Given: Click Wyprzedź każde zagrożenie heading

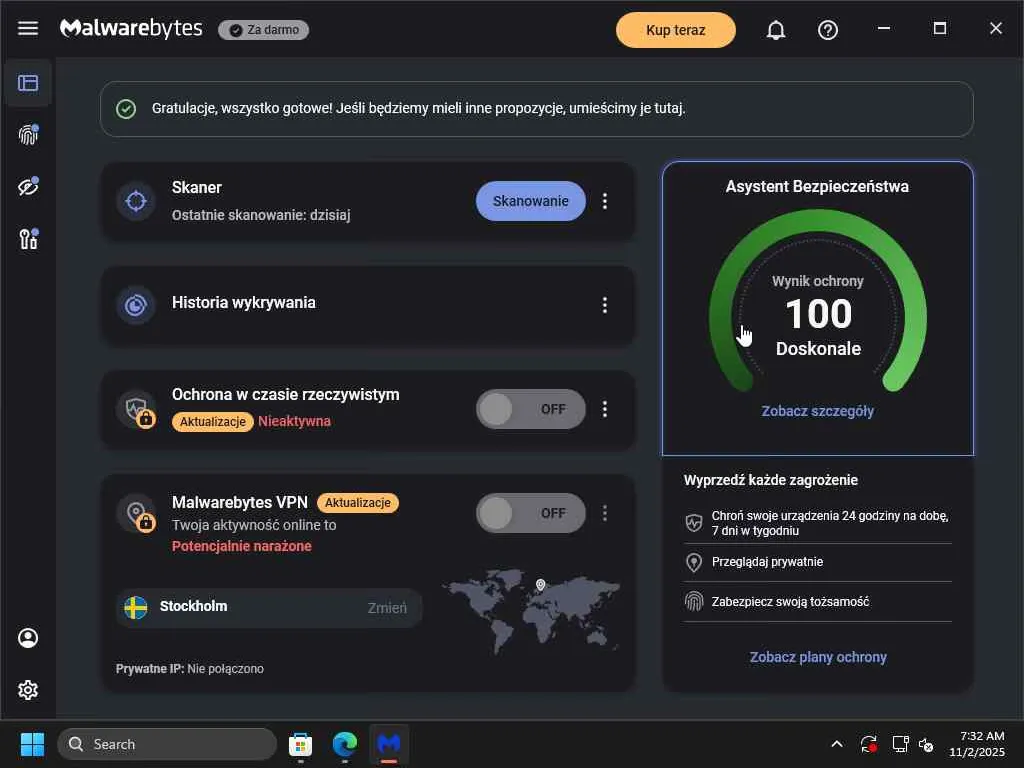Looking at the screenshot, I should (x=771, y=480).
